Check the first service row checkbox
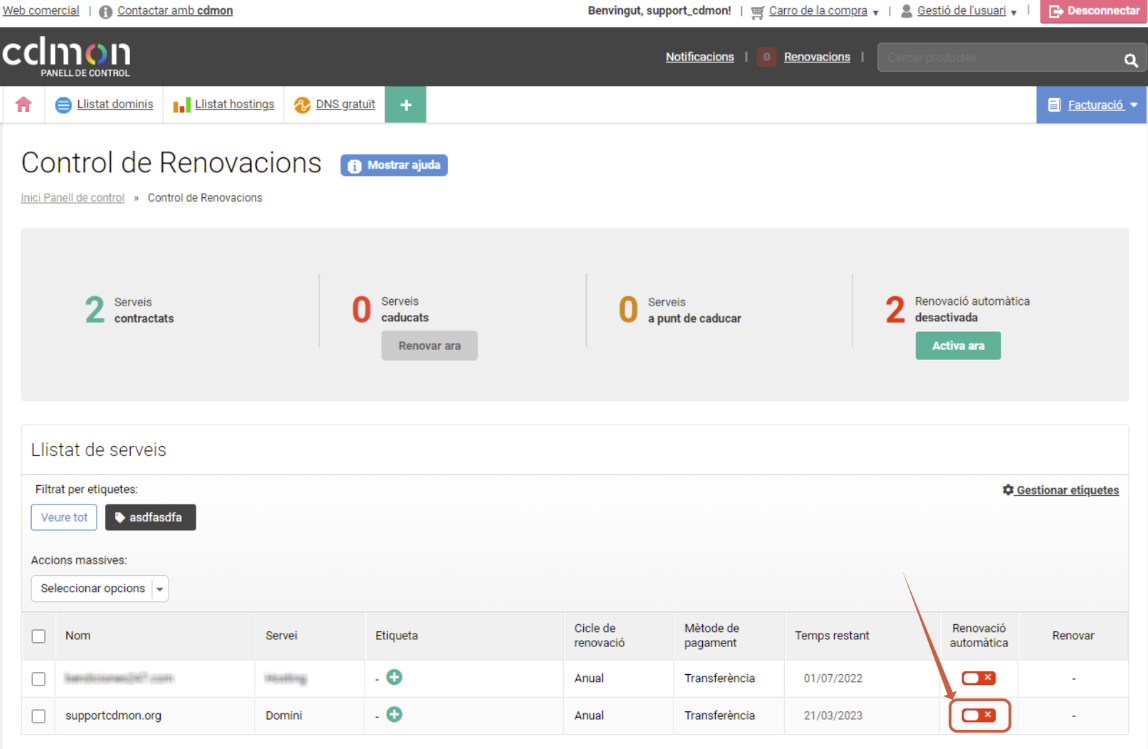This screenshot has height=749, width=1148. point(39,679)
